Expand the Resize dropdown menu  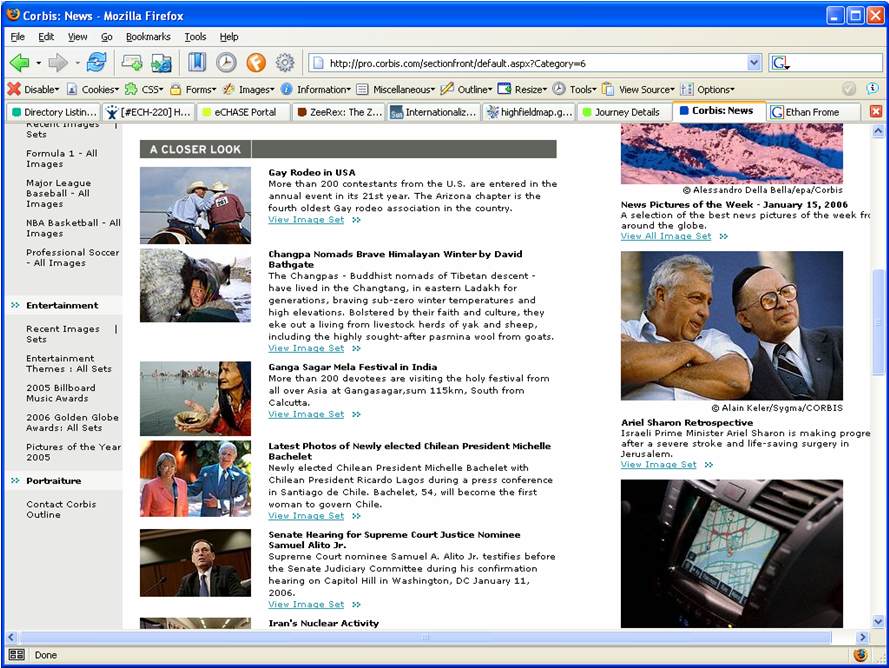524,89
